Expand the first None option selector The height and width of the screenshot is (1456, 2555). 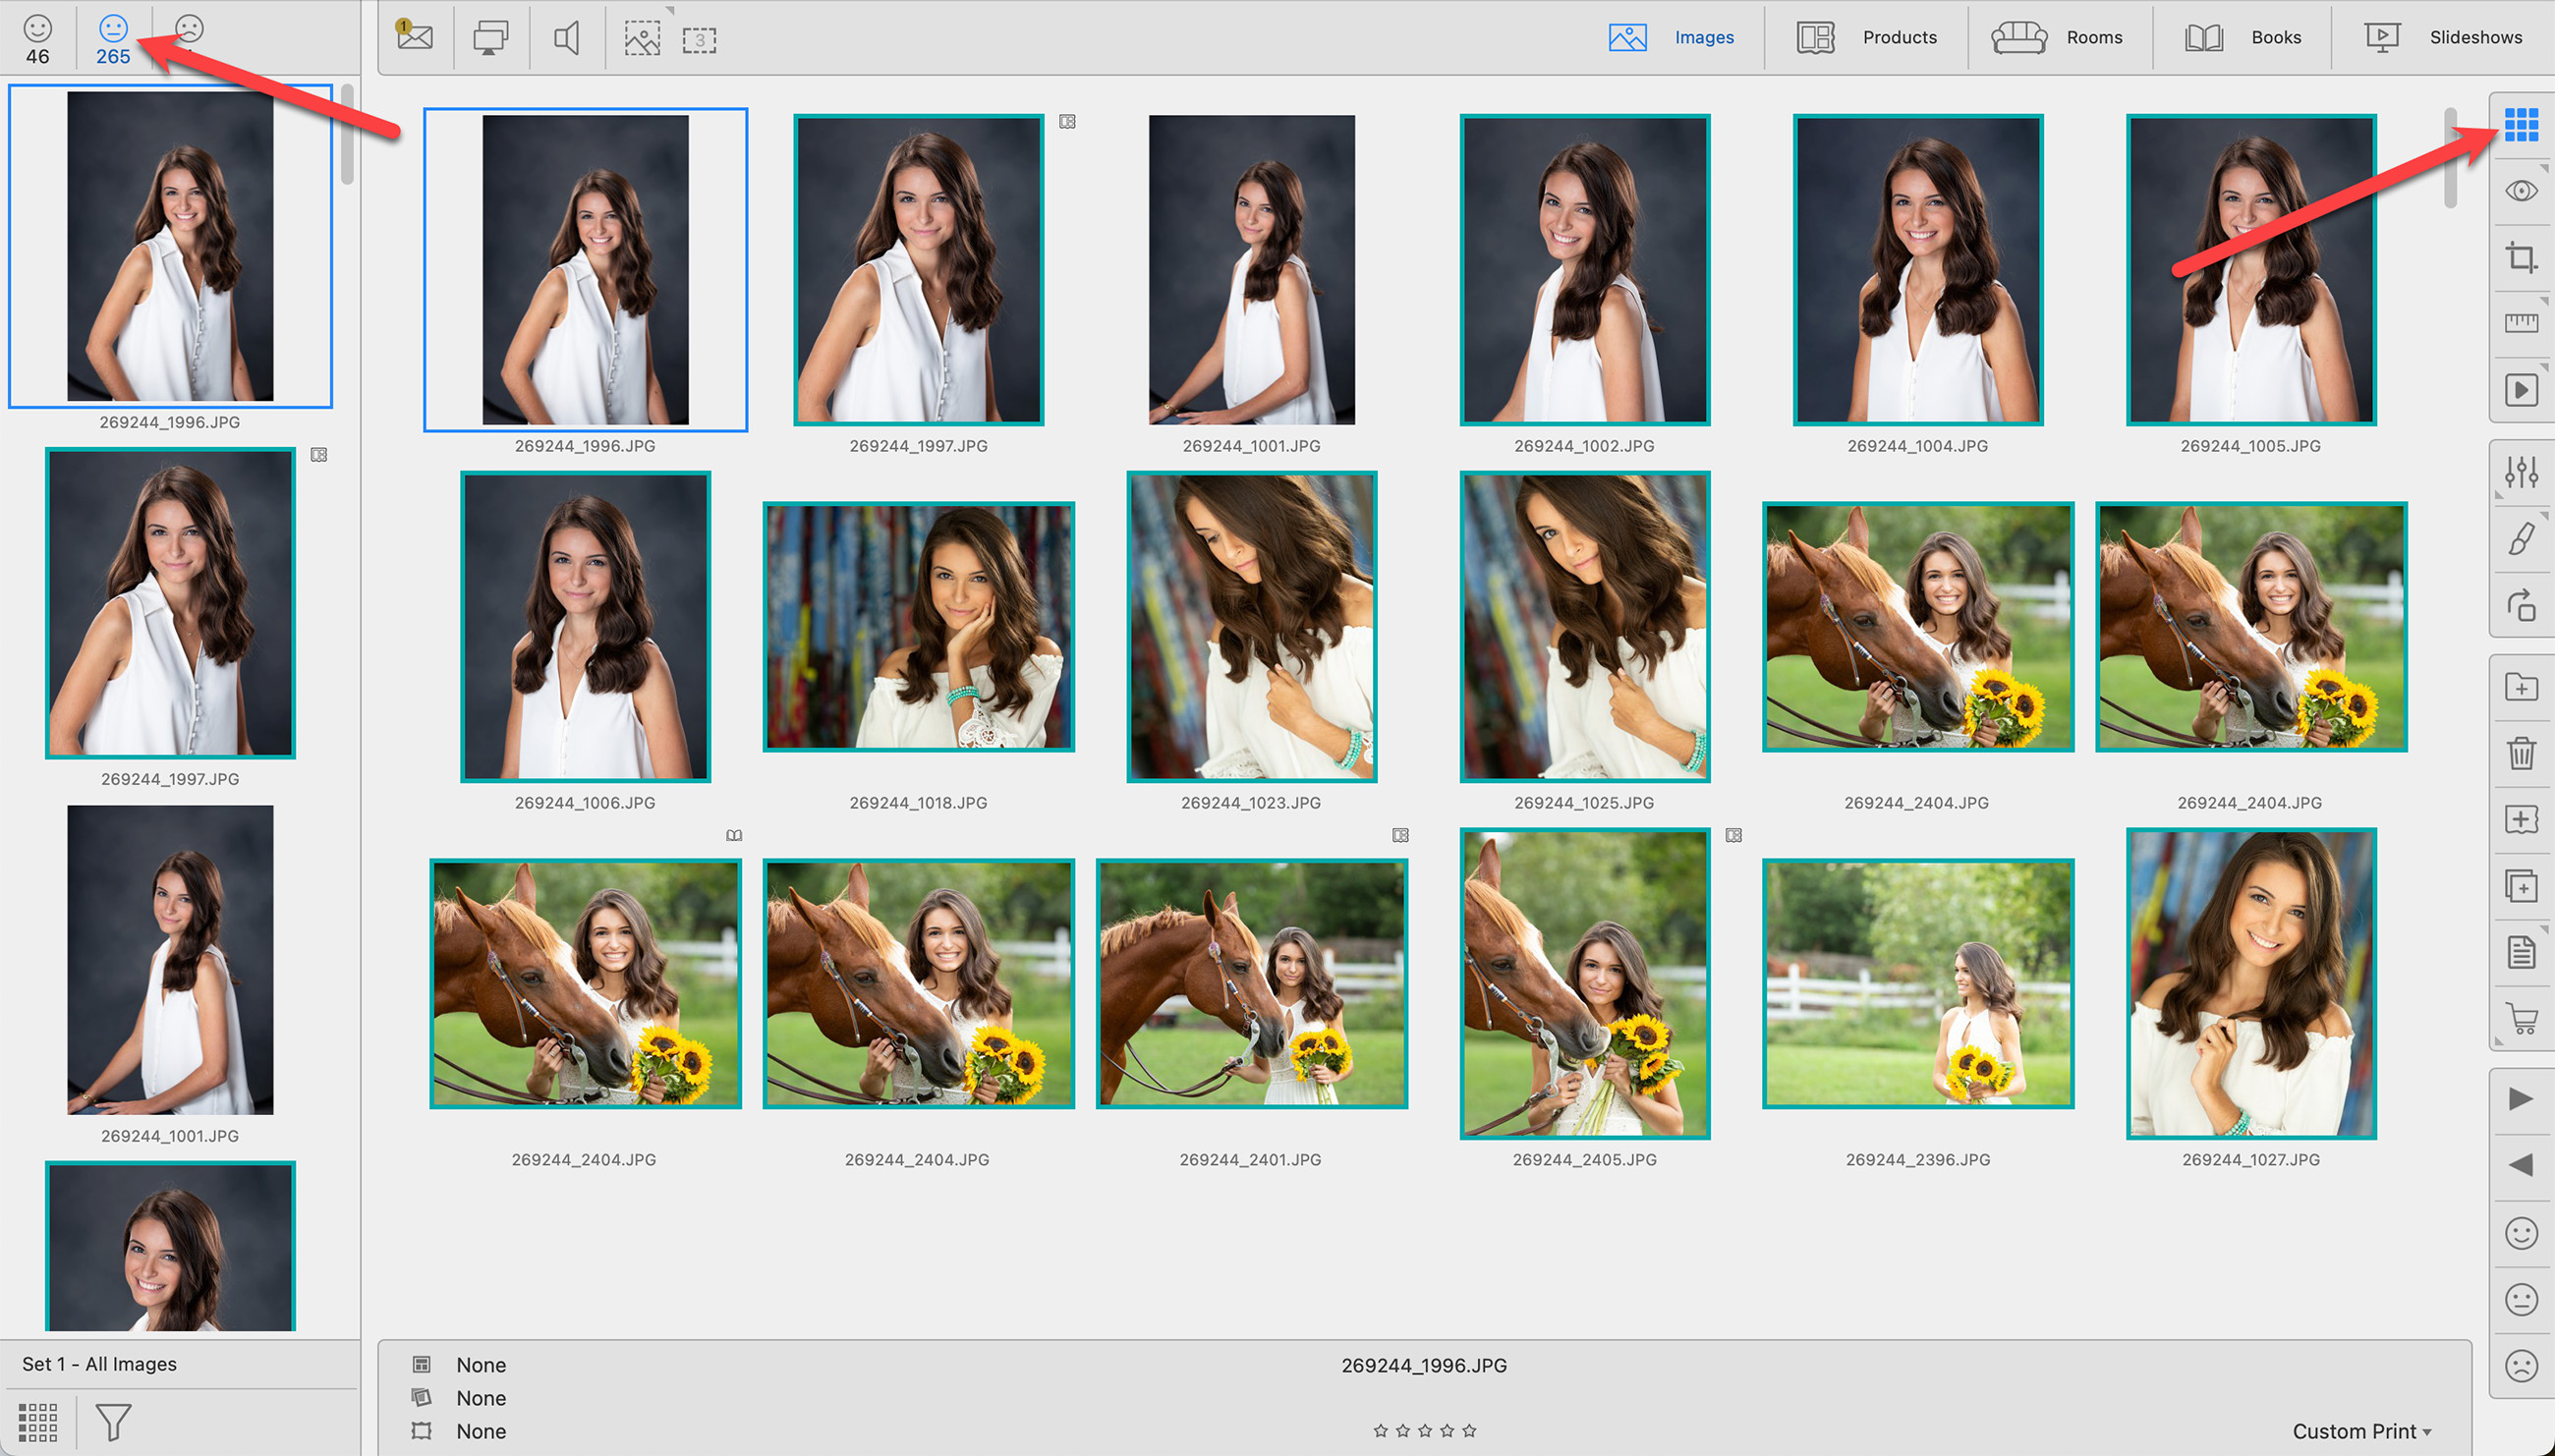click(480, 1365)
